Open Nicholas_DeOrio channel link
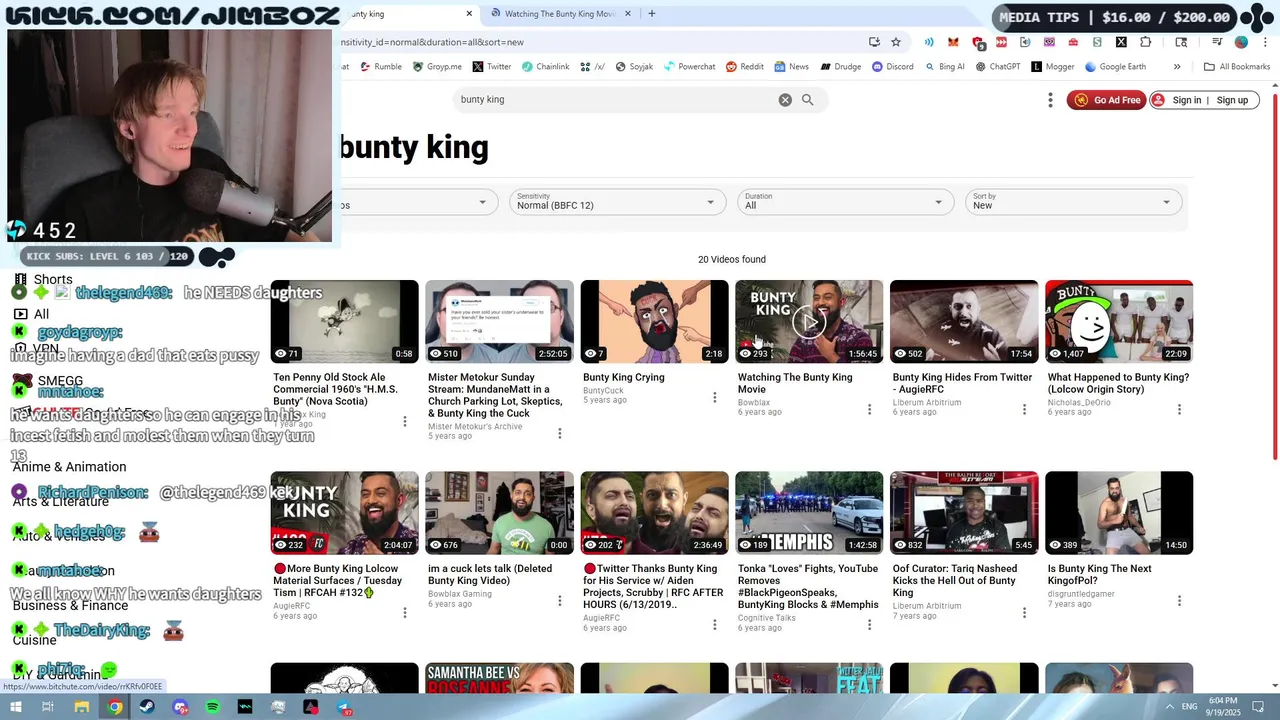The image size is (1280, 720). pos(1079,403)
